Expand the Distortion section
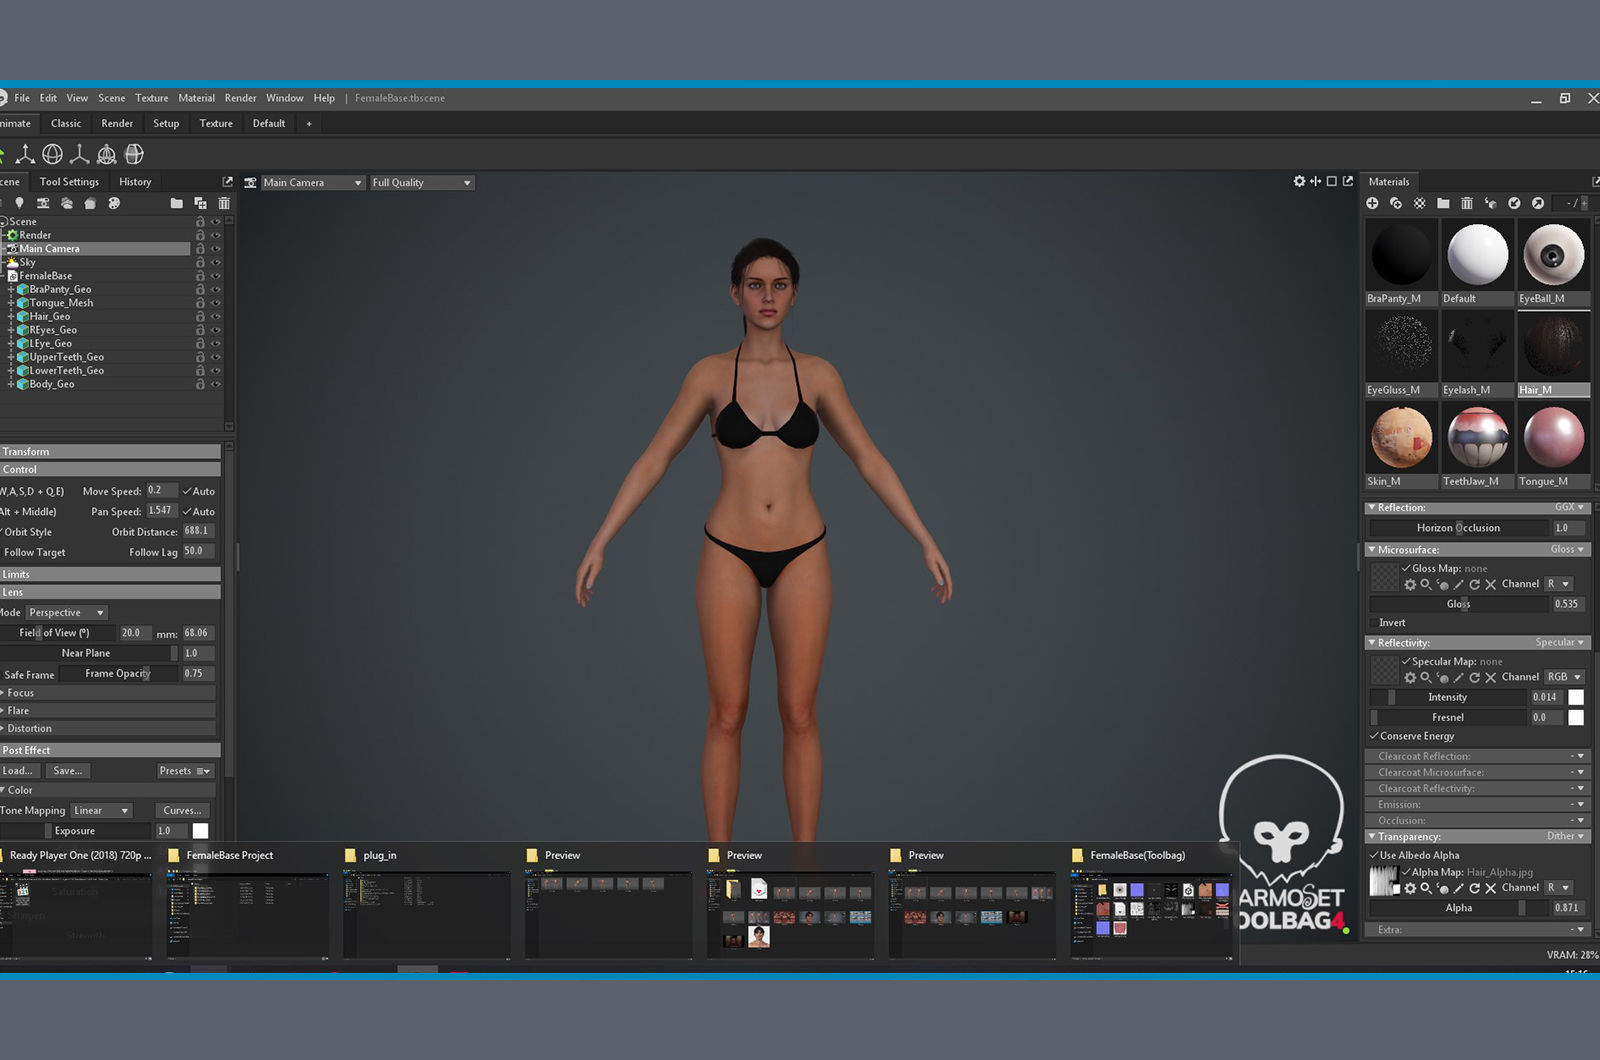Viewport: 1600px width, 1060px height. (108, 728)
